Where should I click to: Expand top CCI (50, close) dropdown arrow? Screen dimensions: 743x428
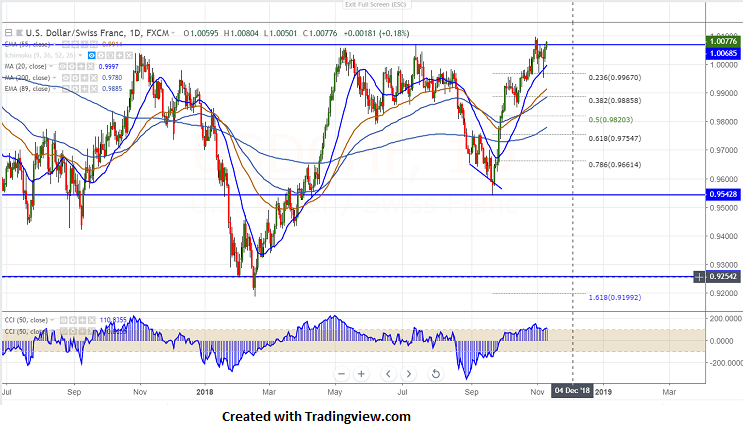[x=52, y=320]
